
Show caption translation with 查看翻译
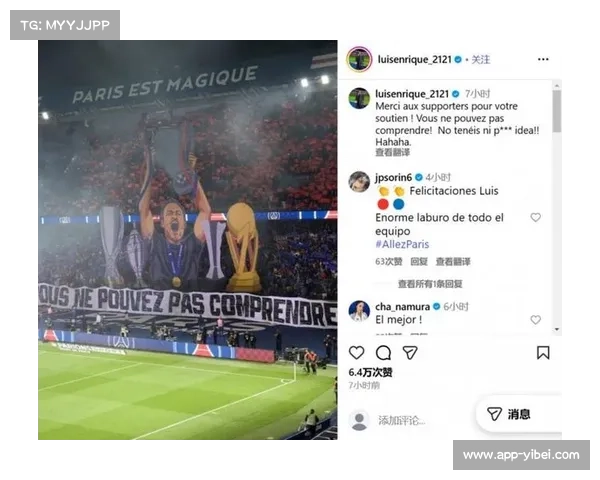(392, 152)
